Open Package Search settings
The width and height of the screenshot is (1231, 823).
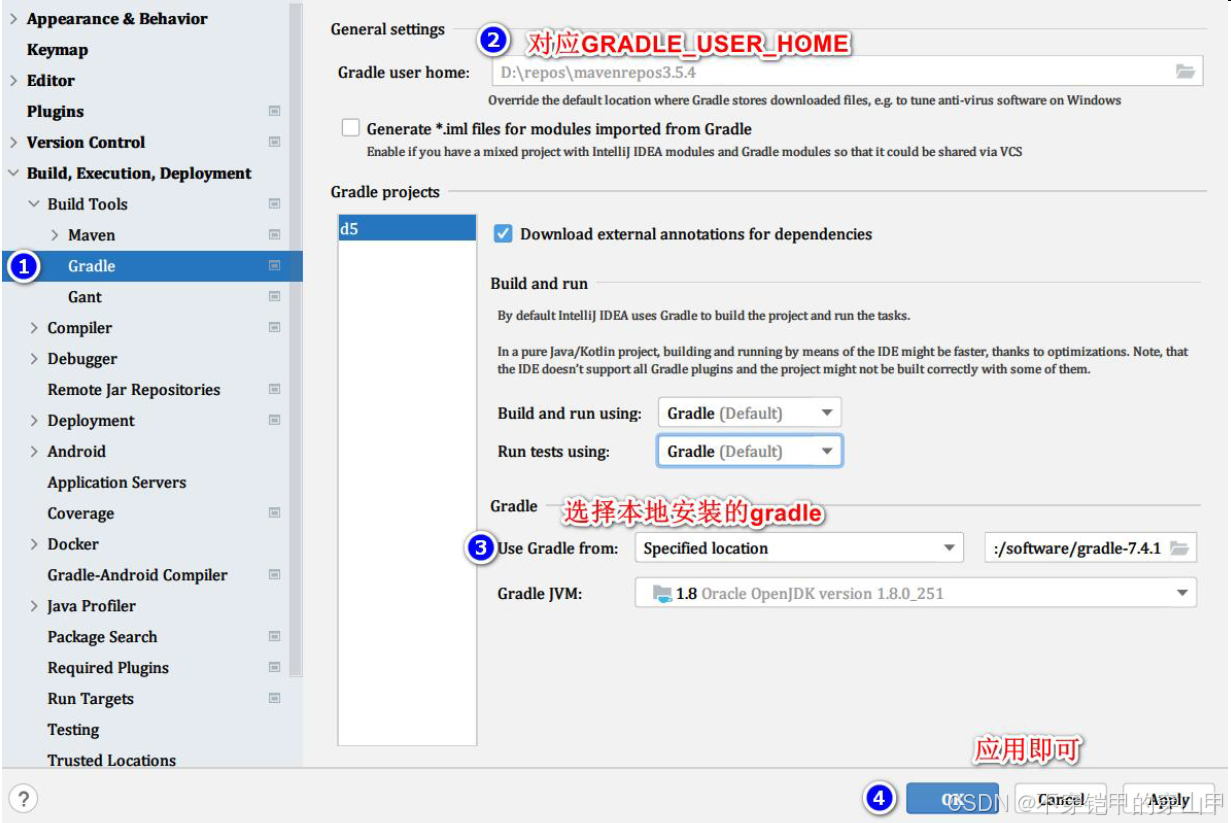tap(102, 637)
